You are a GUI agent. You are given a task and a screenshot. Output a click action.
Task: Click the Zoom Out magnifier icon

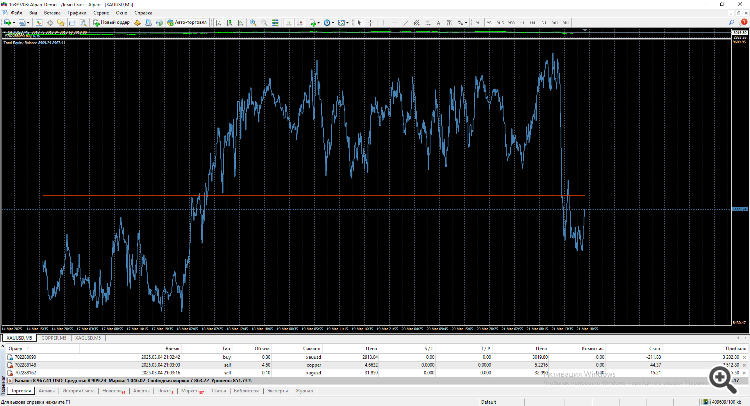click(x=264, y=22)
